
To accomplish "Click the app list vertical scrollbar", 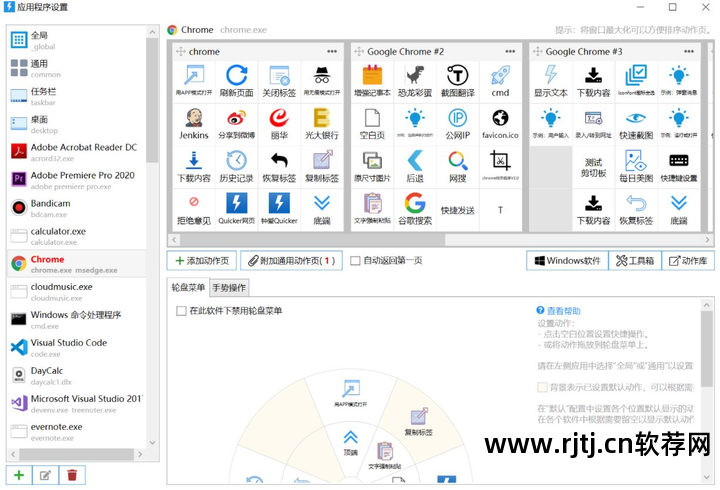I will point(152,100).
